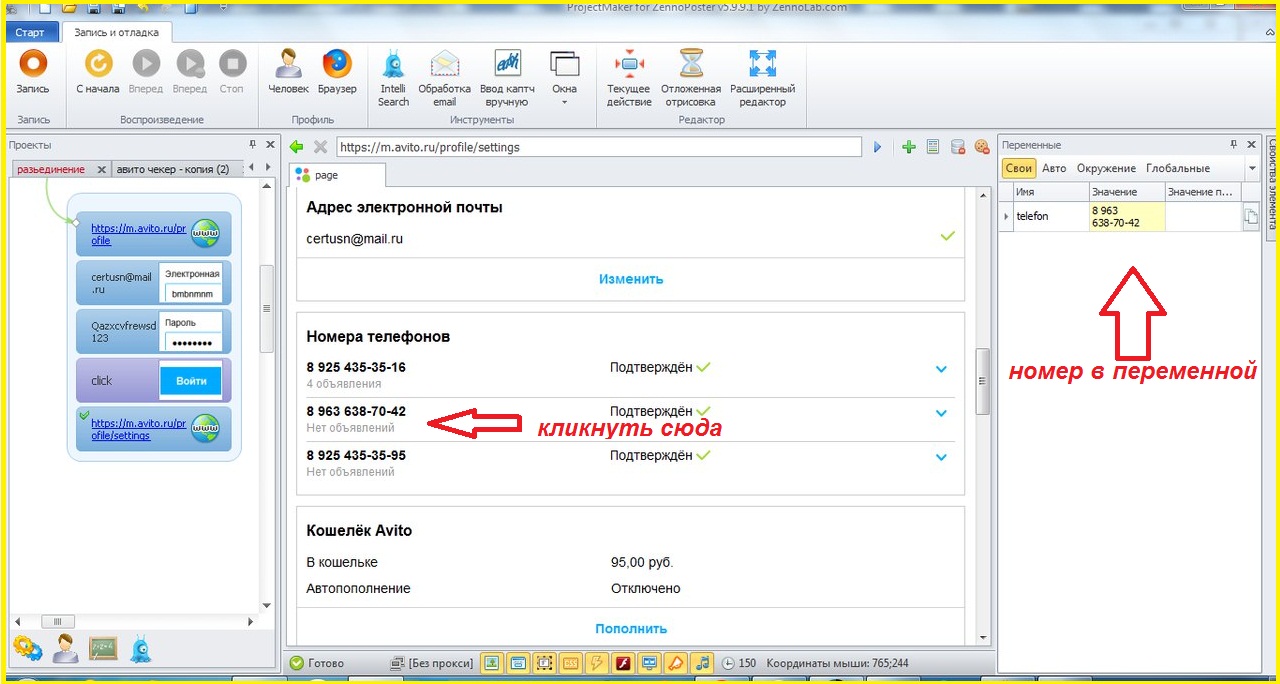This screenshot has height=684, width=1280.
Task: Click the browser back green arrow
Action: coord(296,147)
